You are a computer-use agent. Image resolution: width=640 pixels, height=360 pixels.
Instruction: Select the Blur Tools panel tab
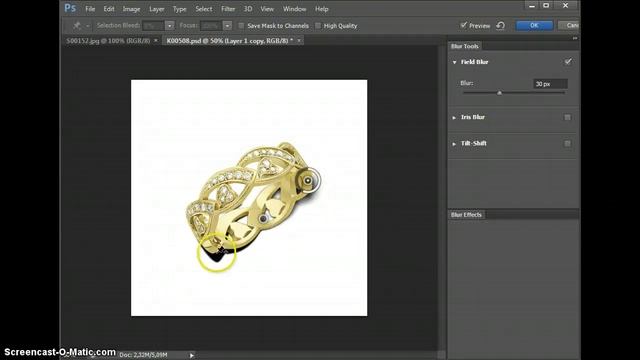pos(464,46)
